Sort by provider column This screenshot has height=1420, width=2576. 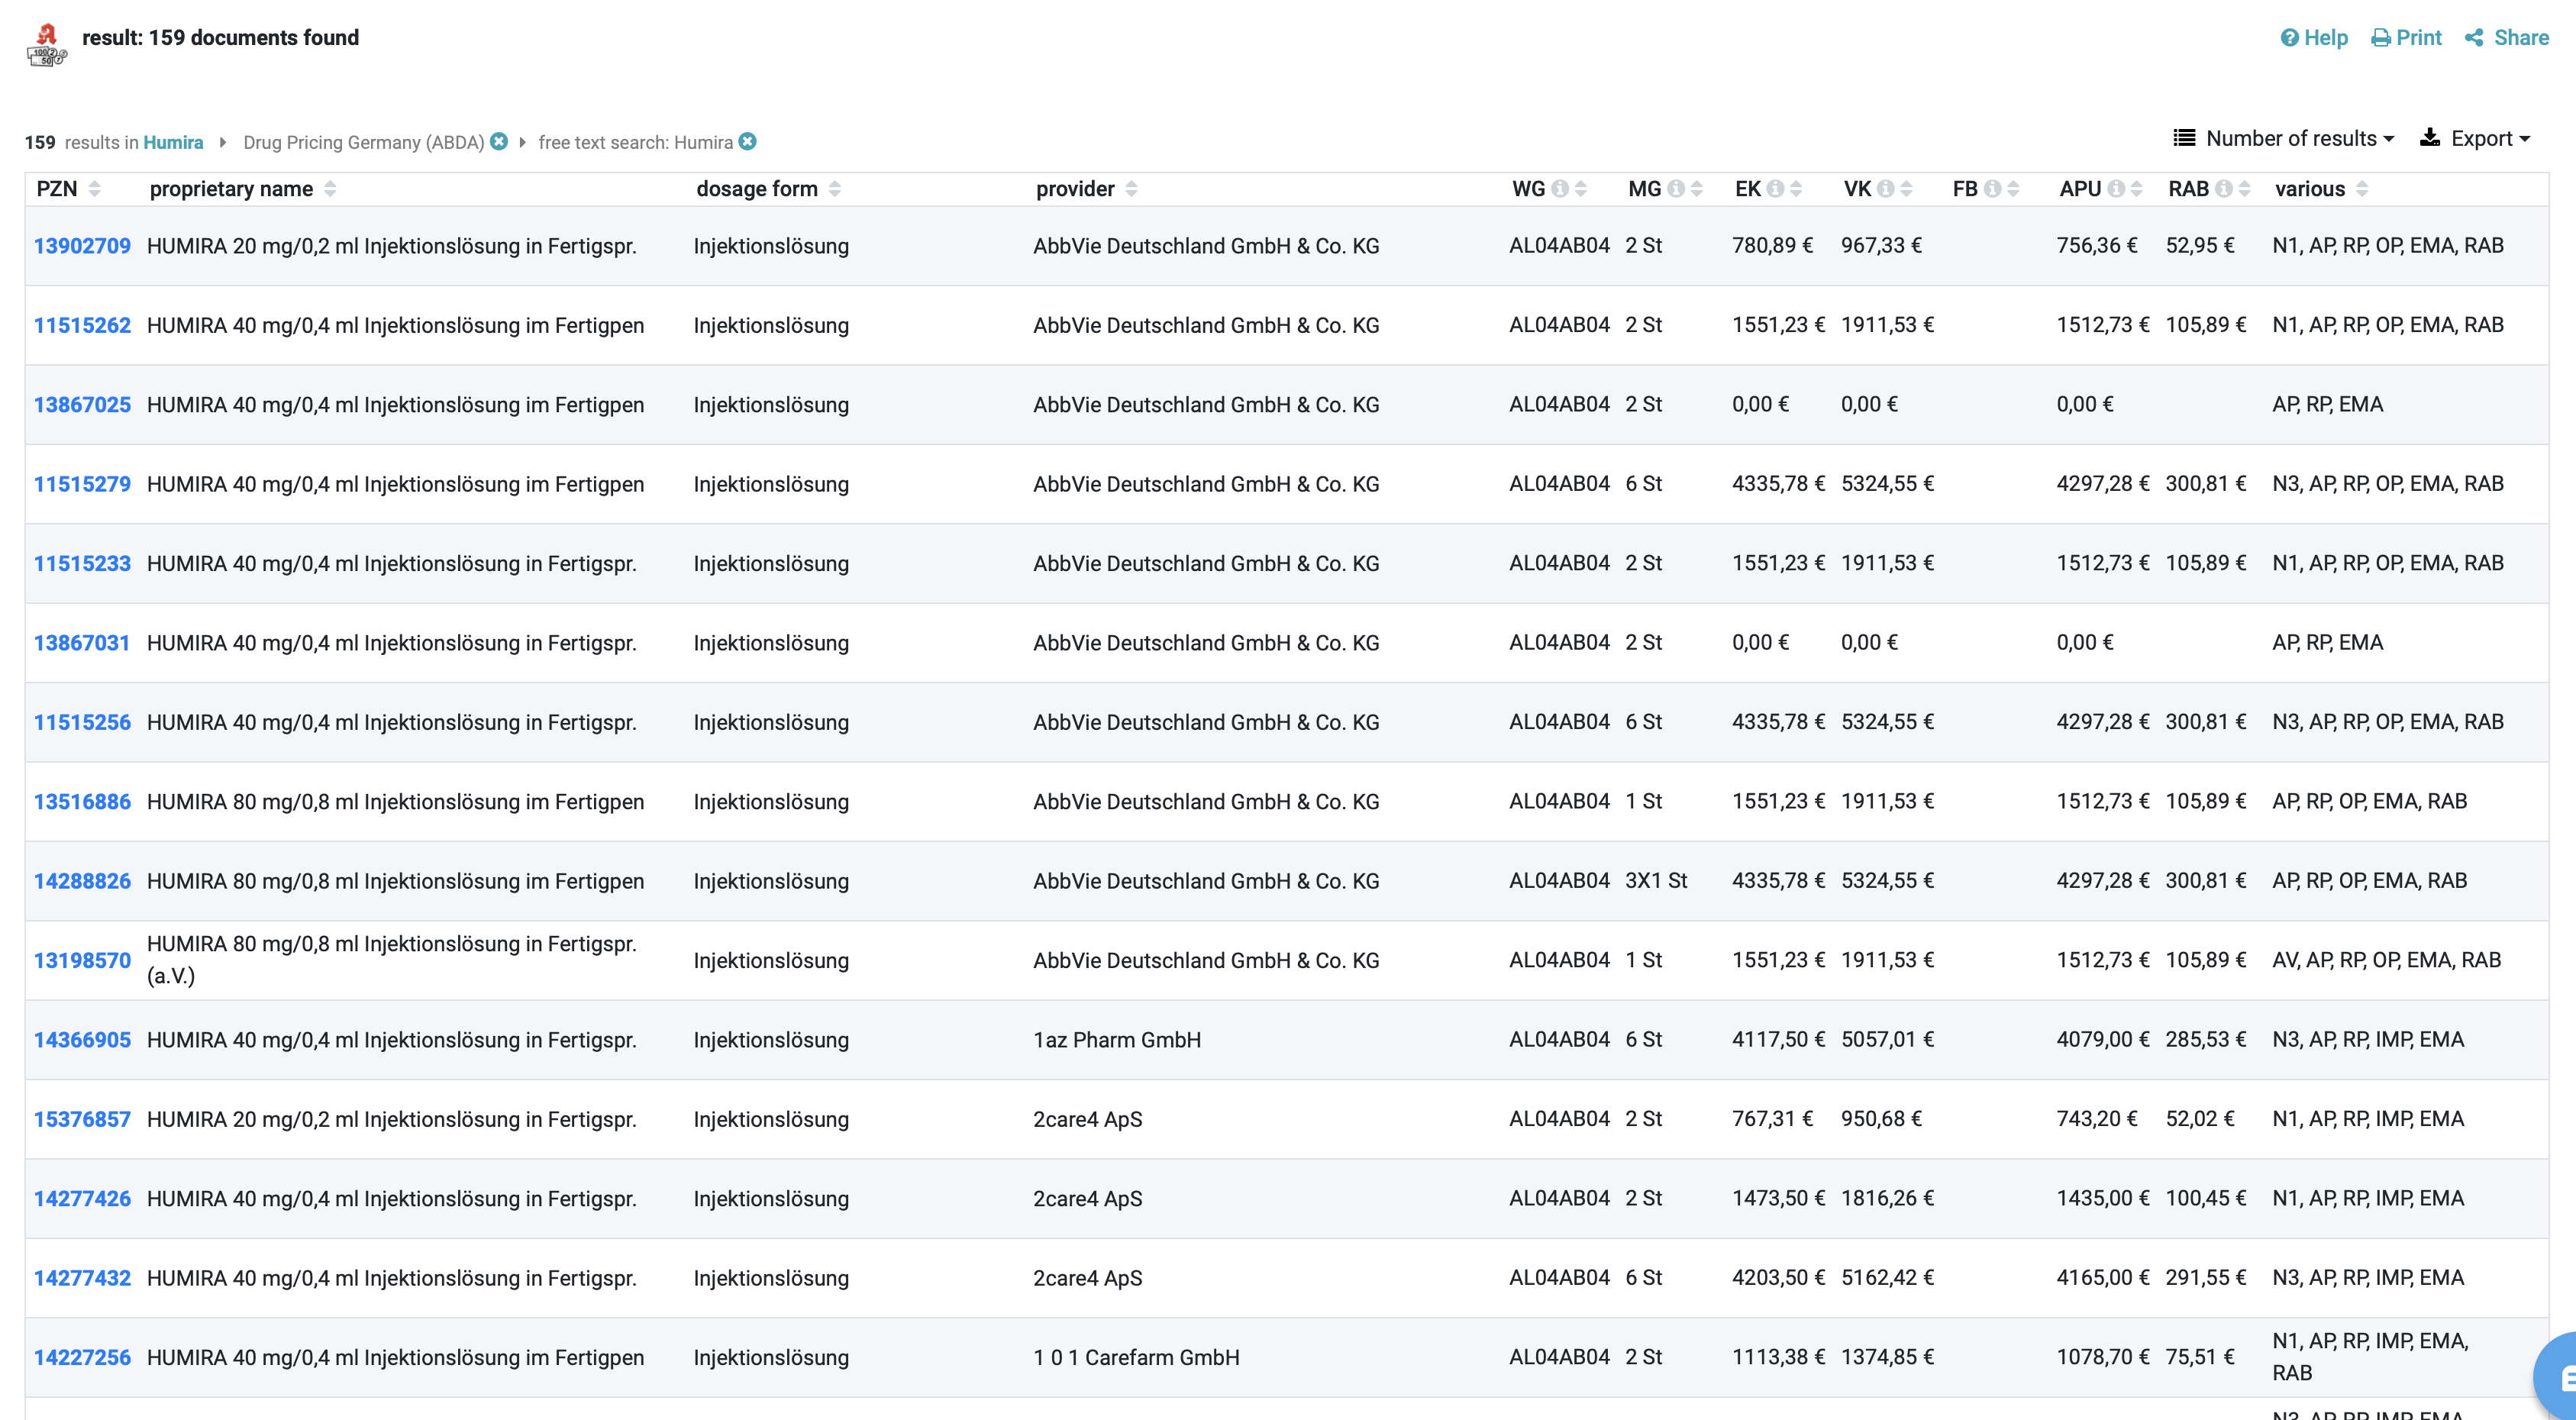pyautogui.click(x=1131, y=189)
